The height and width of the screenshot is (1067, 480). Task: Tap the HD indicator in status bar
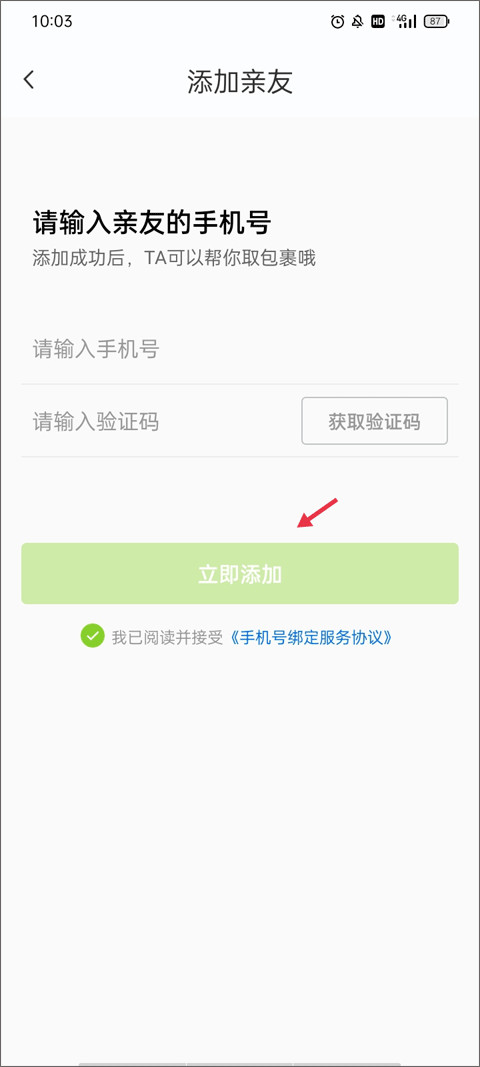pyautogui.click(x=378, y=22)
